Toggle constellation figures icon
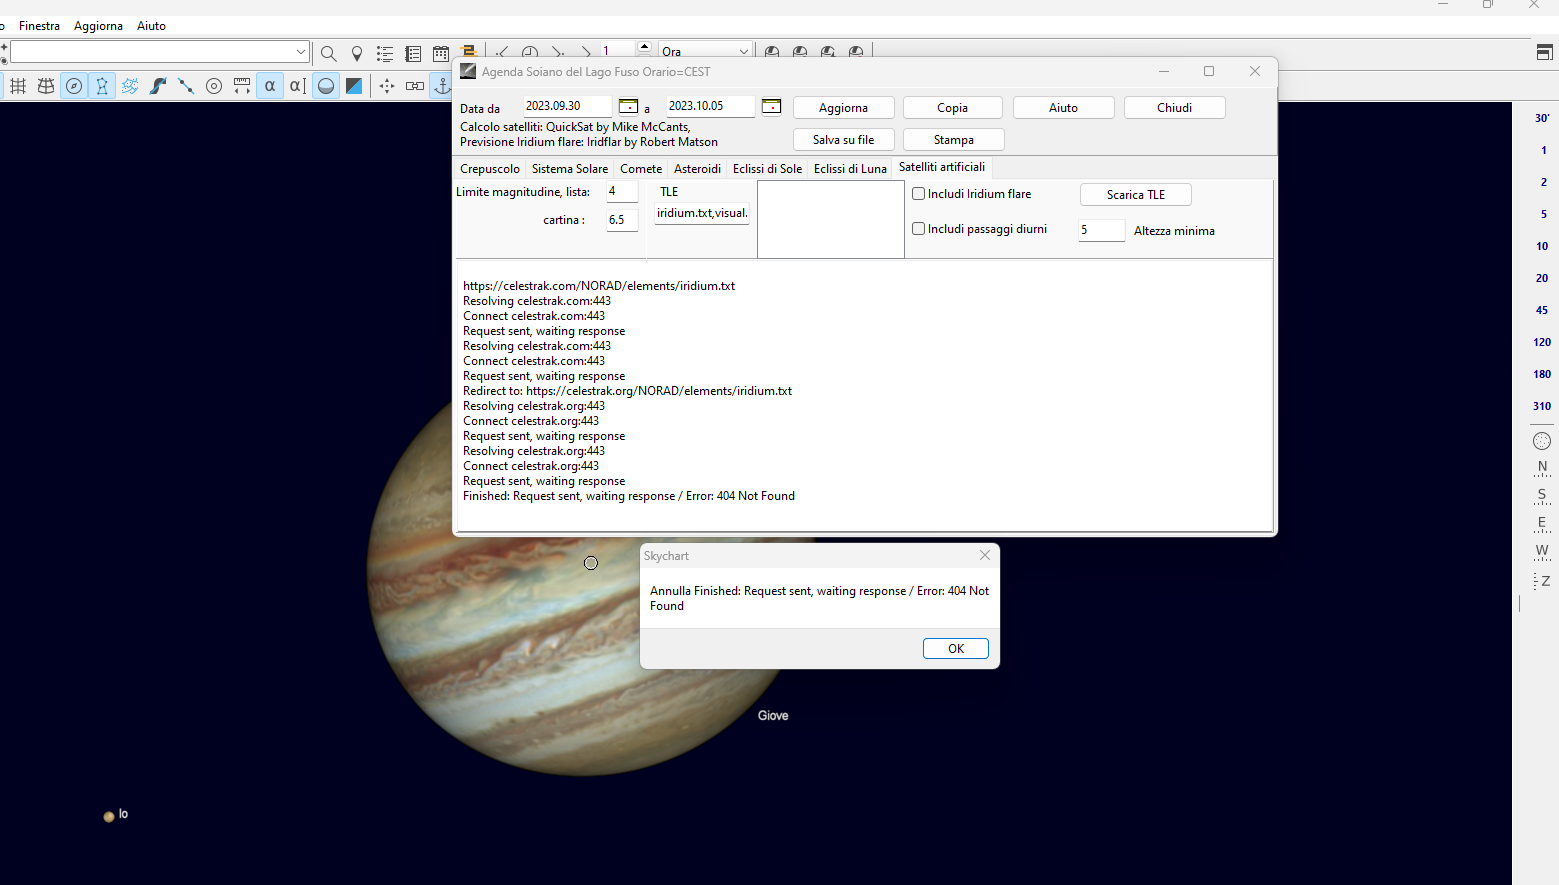The height and width of the screenshot is (885, 1559). pos(102,86)
